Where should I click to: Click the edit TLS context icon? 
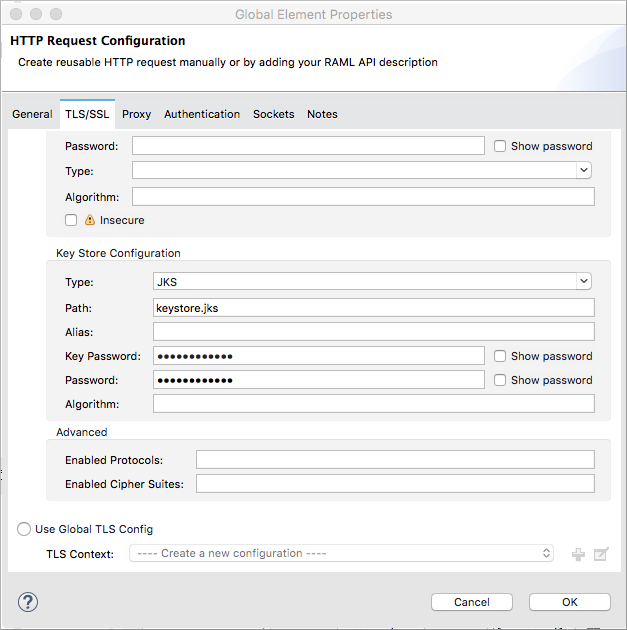pos(601,554)
